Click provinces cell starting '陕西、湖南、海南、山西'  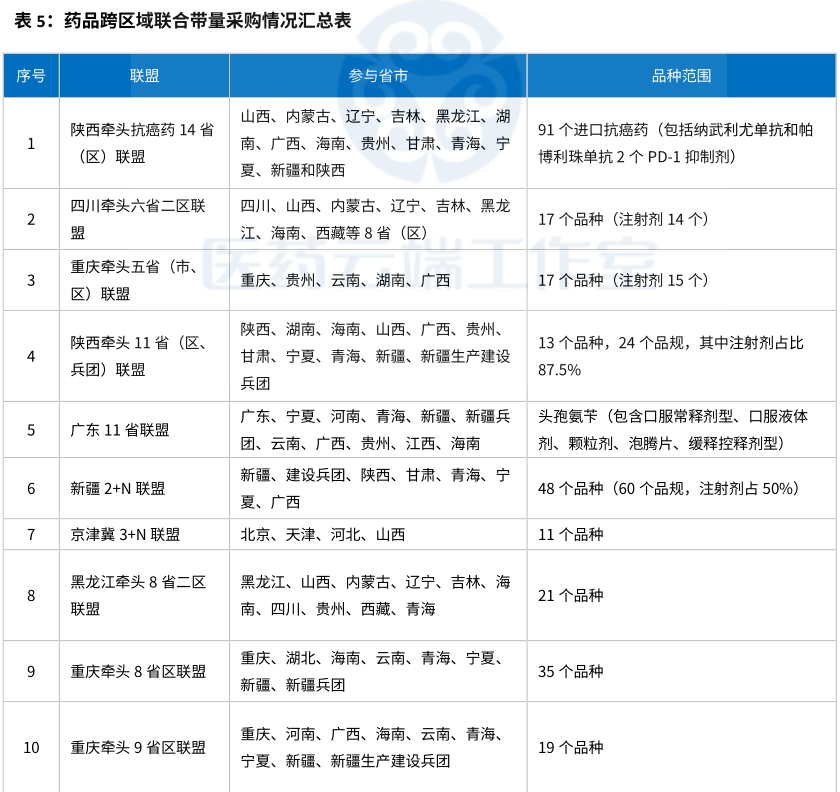pyautogui.click(x=378, y=356)
